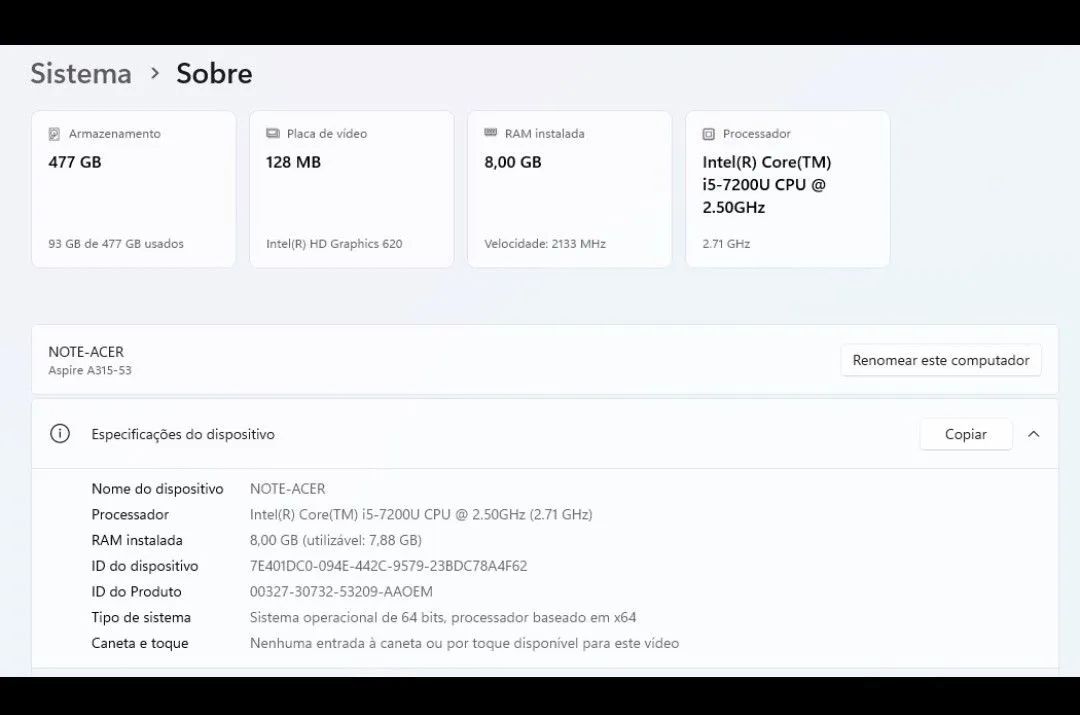Click the NOTE-ACER computer name heading

coord(86,352)
